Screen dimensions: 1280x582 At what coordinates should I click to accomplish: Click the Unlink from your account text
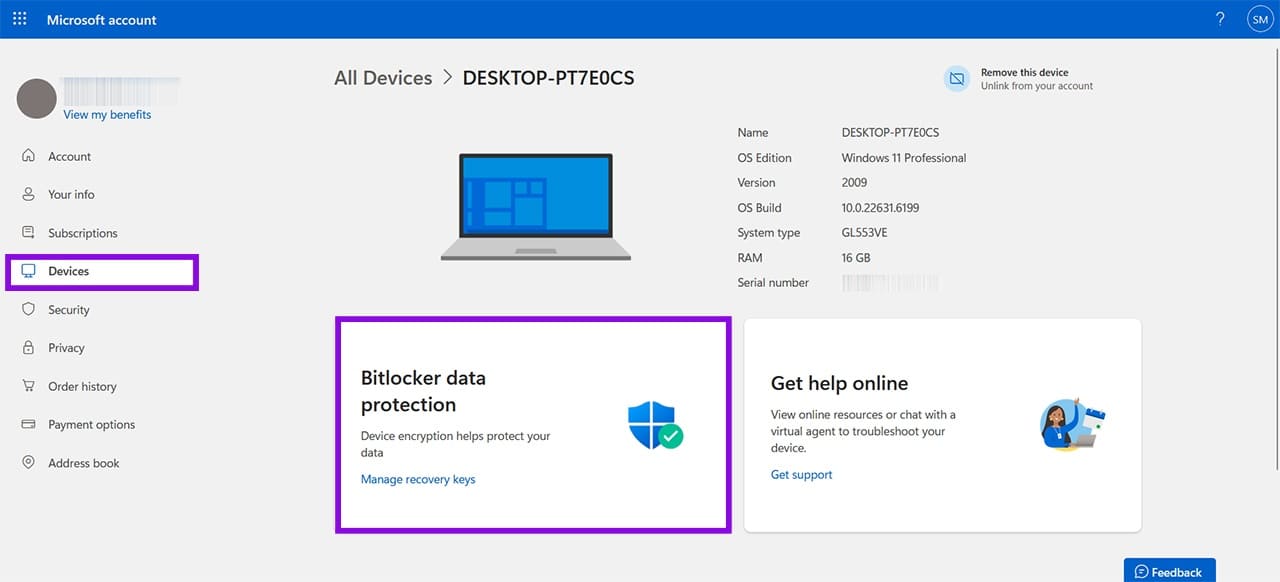tap(1037, 86)
